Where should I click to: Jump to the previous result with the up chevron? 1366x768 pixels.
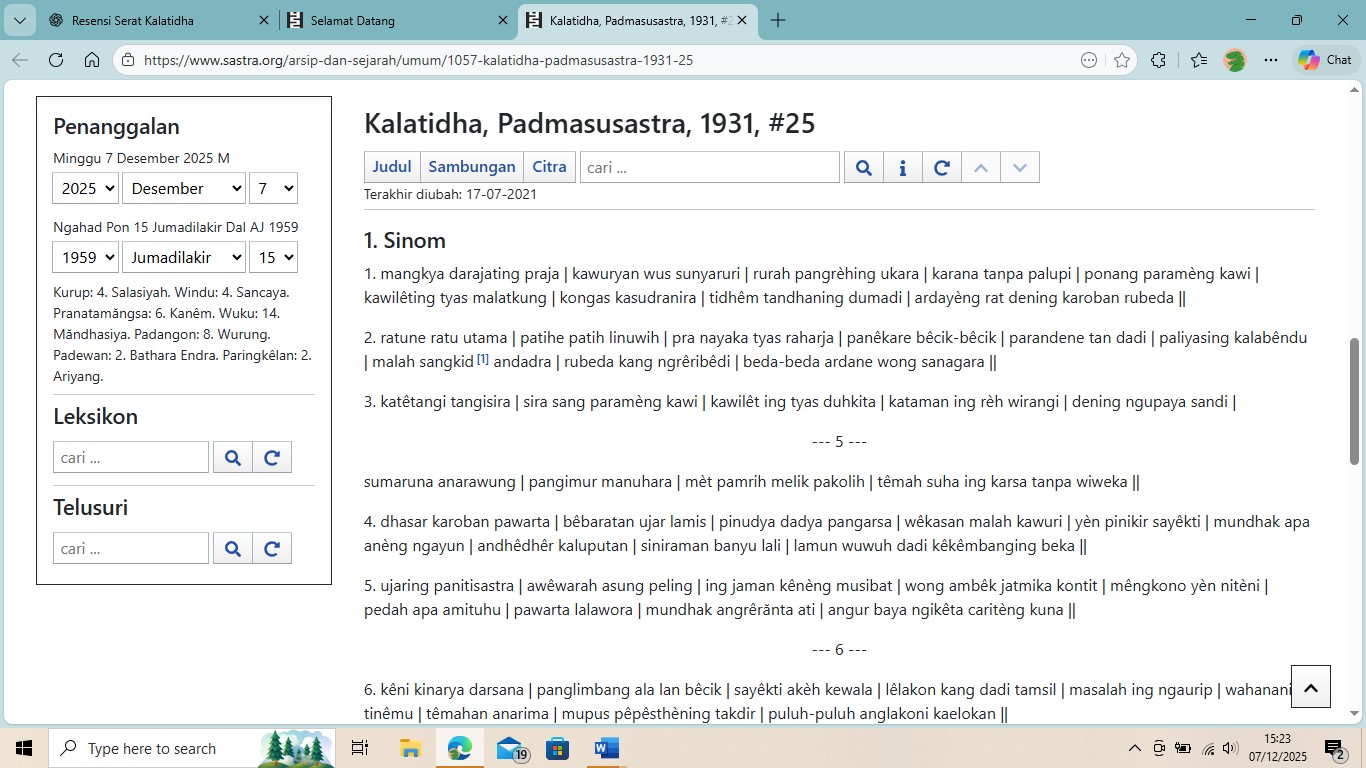[980, 167]
